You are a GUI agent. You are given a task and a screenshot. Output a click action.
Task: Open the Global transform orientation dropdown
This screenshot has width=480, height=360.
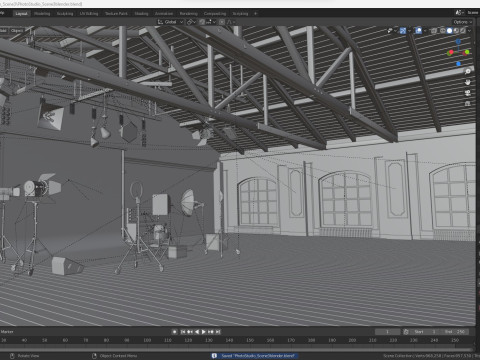pyautogui.click(x=170, y=22)
